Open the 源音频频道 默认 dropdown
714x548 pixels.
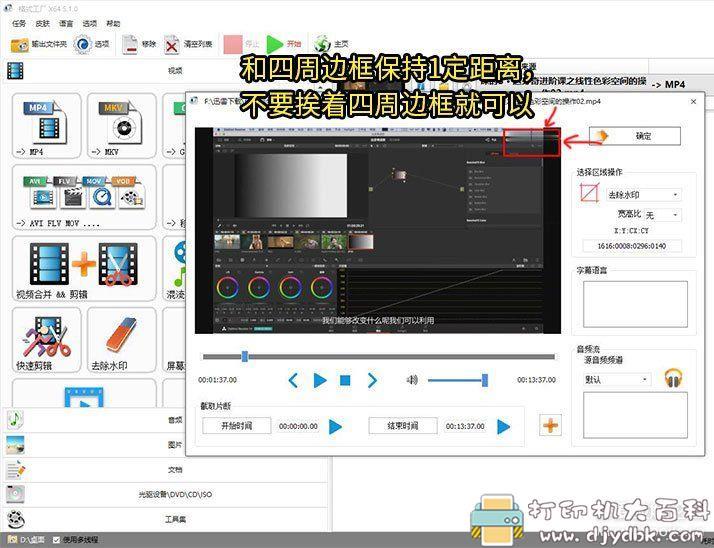[x=617, y=379]
